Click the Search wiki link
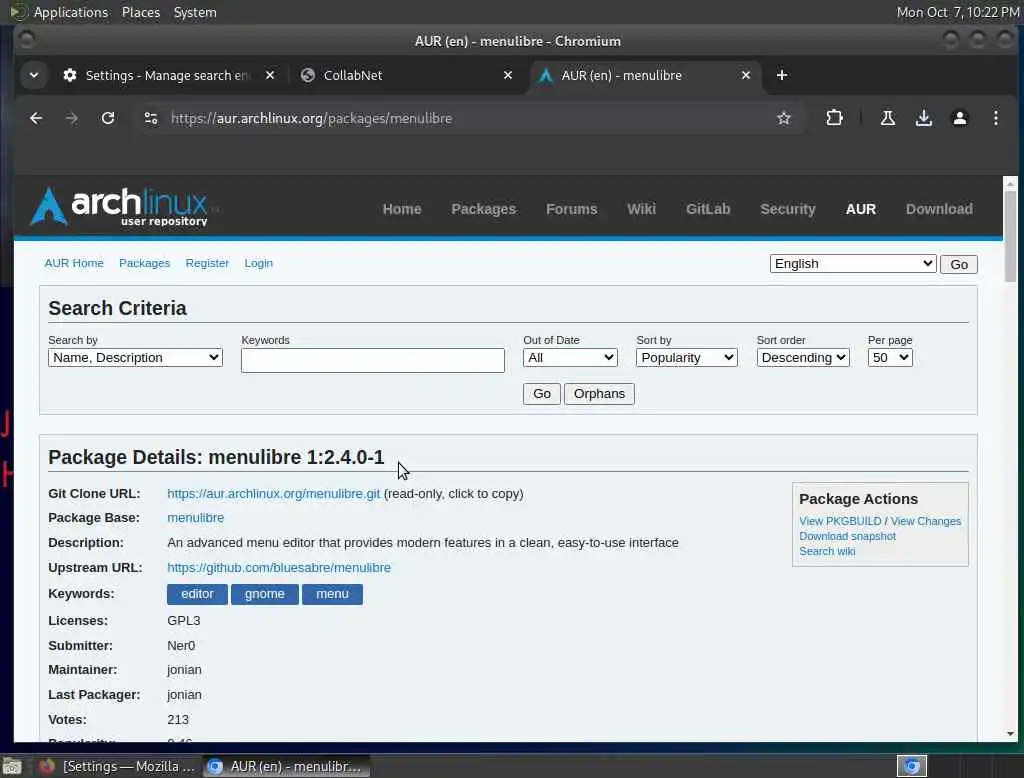Screen dimensions: 1024x778 [827, 551]
